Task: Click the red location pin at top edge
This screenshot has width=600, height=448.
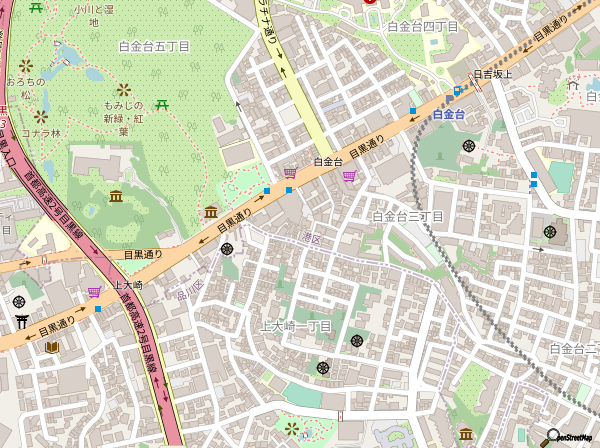Action: [369, 1]
